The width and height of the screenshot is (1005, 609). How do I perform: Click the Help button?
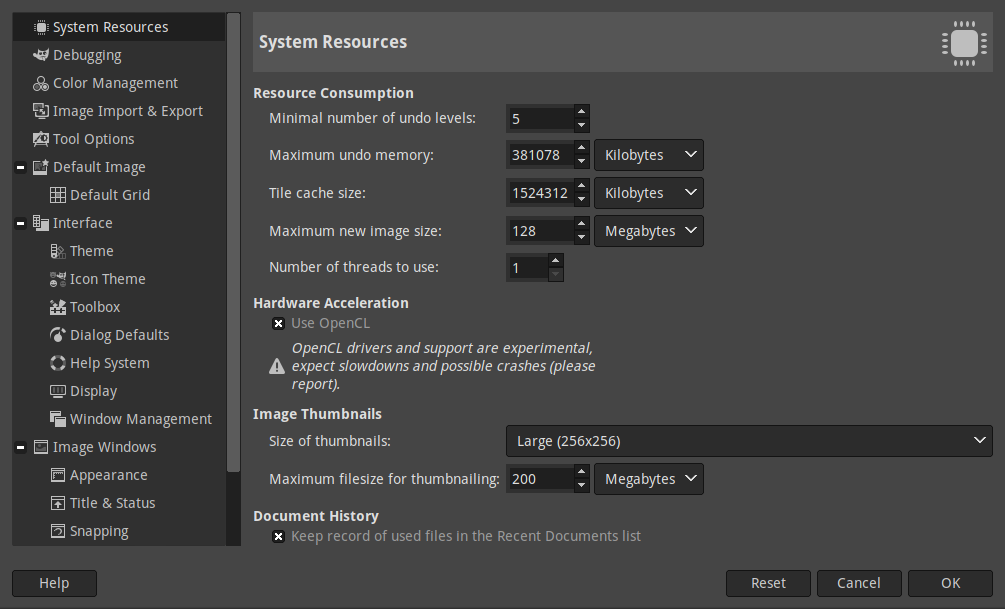54,583
